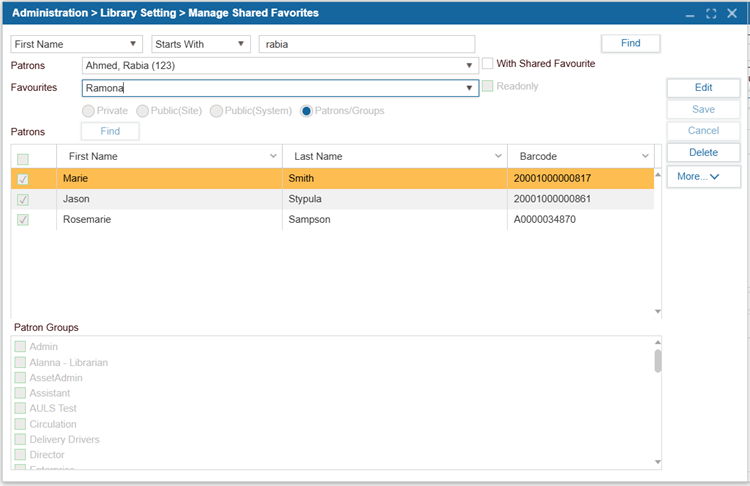
Task: Click Patron Groups list scrollbar thumb
Action: (658, 361)
